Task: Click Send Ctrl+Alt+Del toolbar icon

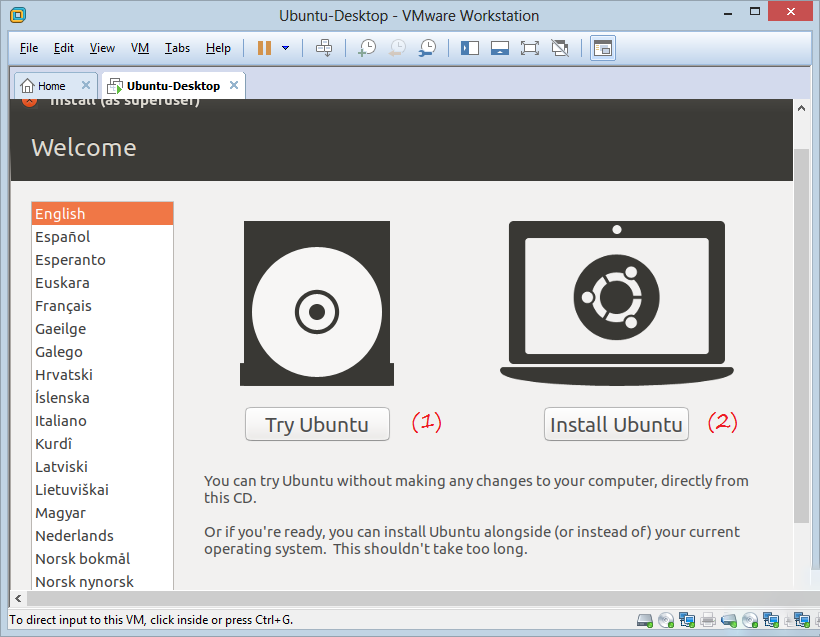Action: click(x=323, y=48)
